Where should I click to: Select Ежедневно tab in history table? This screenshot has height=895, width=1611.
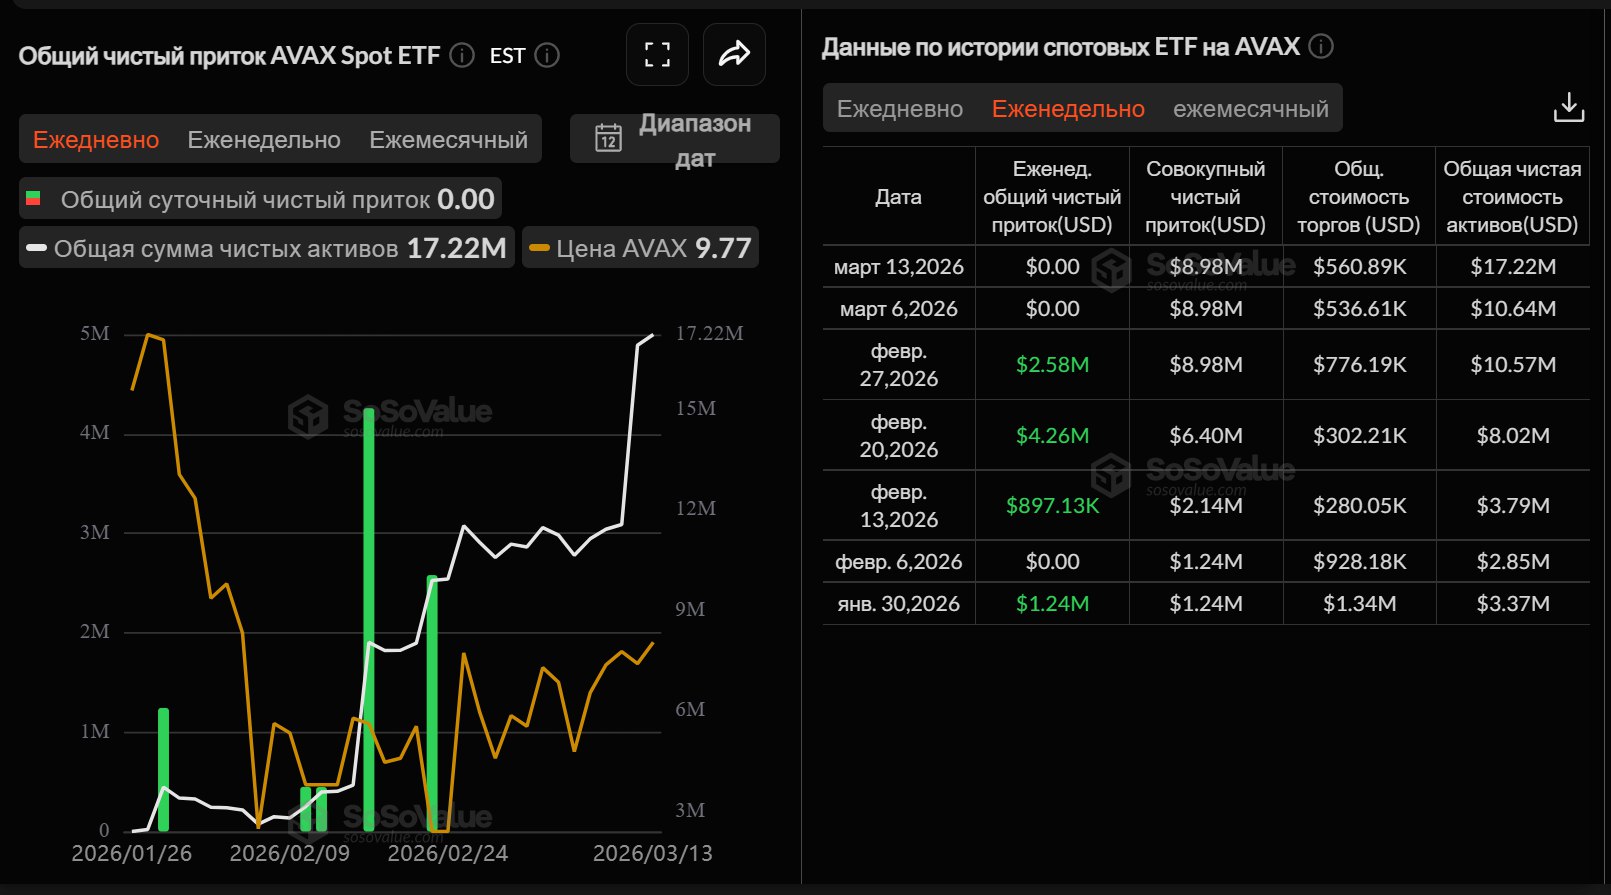tap(900, 109)
